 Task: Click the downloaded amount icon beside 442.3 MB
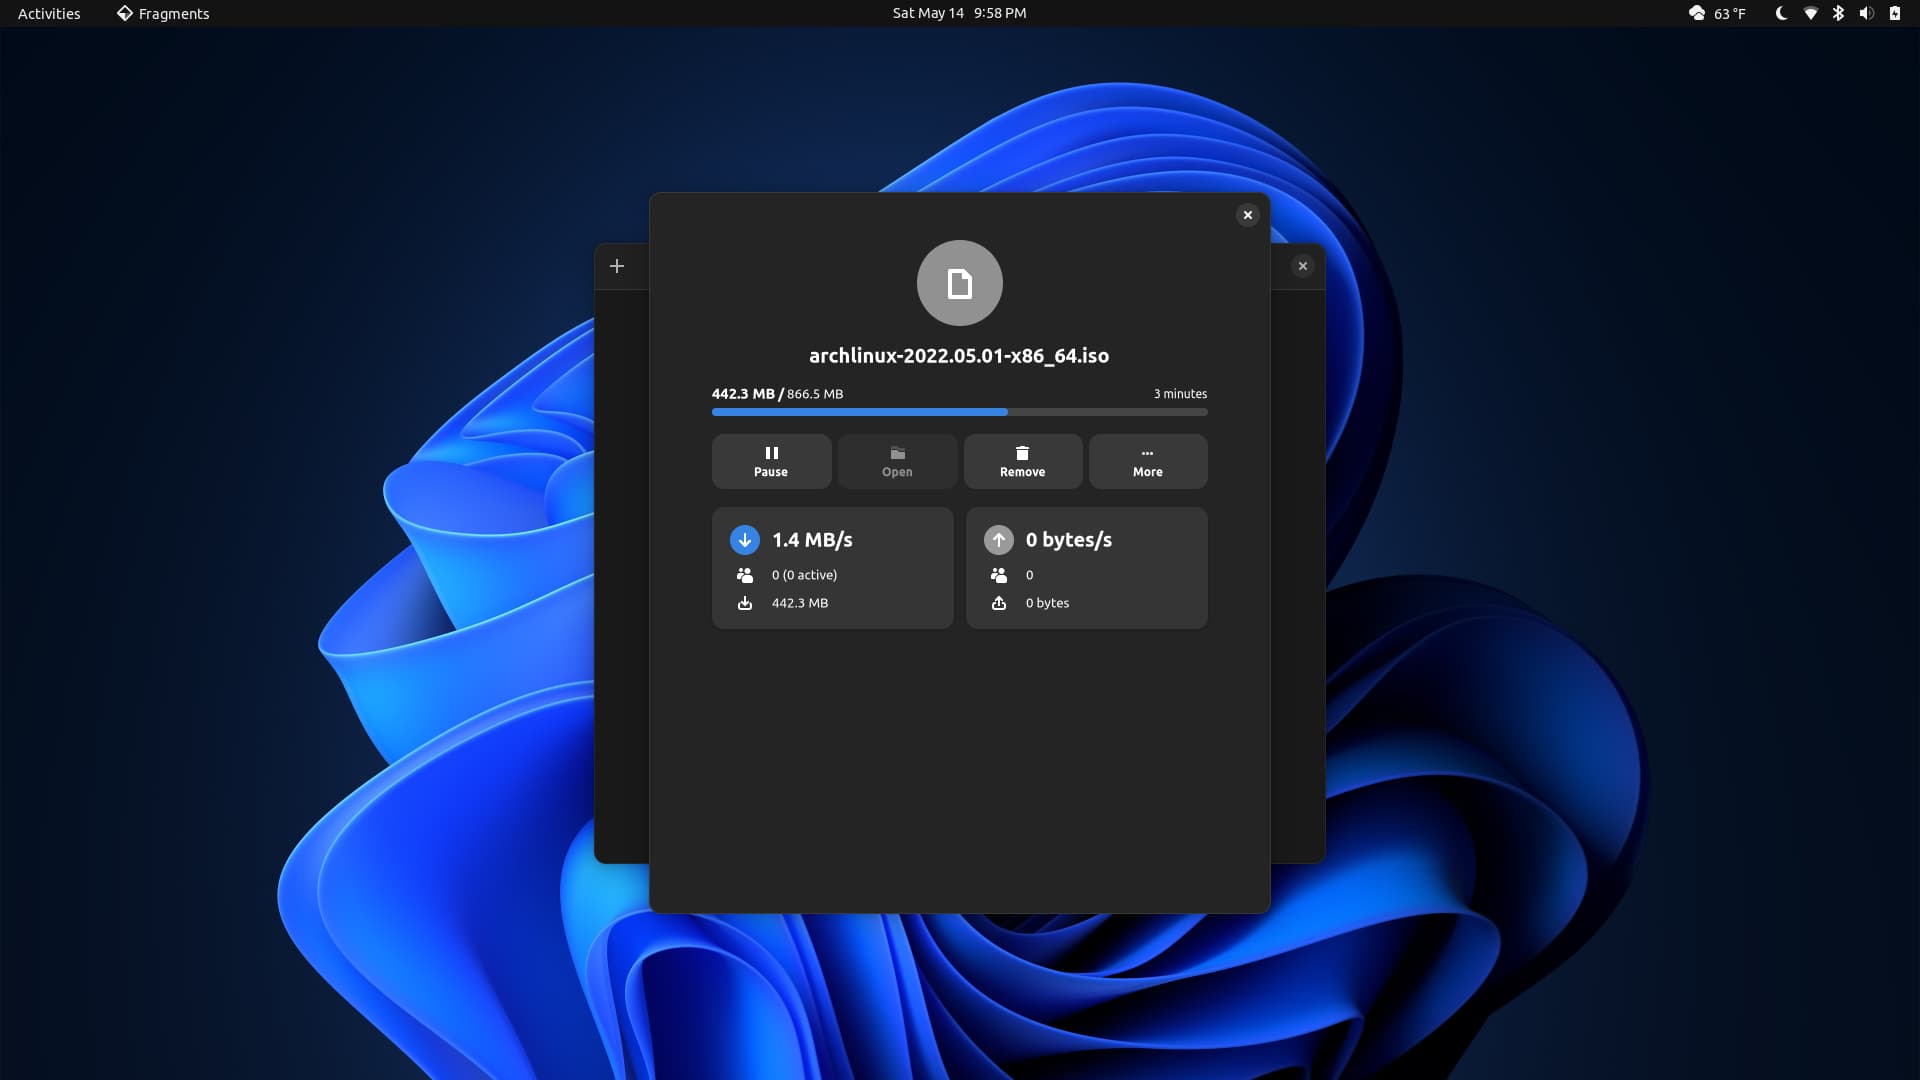click(x=745, y=603)
